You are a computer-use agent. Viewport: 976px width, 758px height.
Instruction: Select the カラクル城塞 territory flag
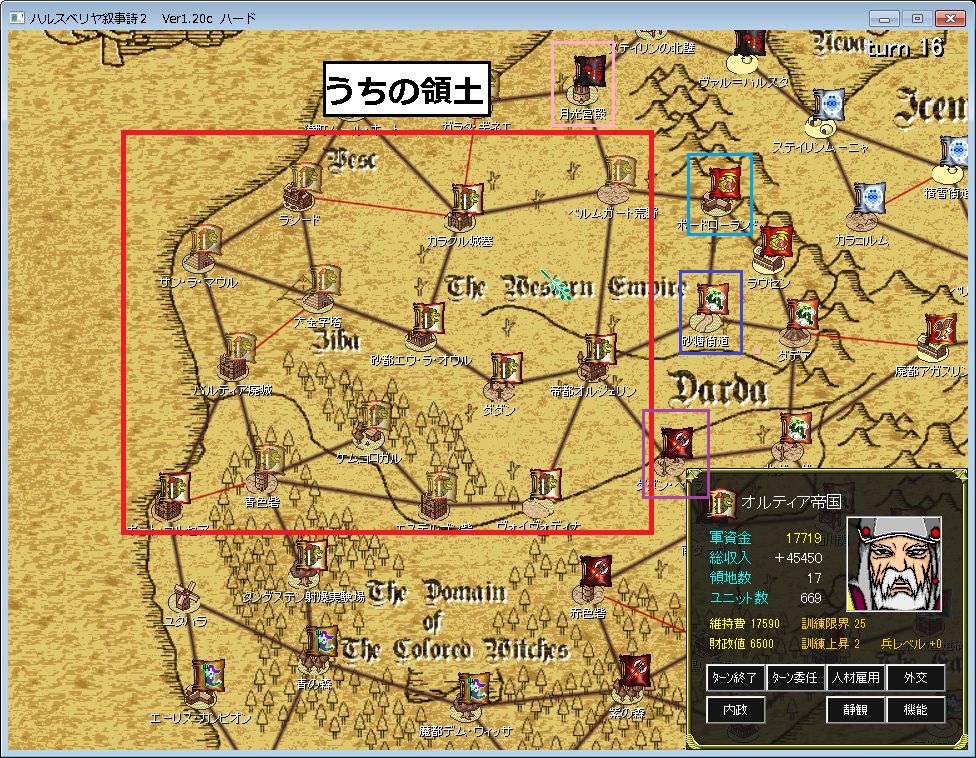click(x=468, y=200)
